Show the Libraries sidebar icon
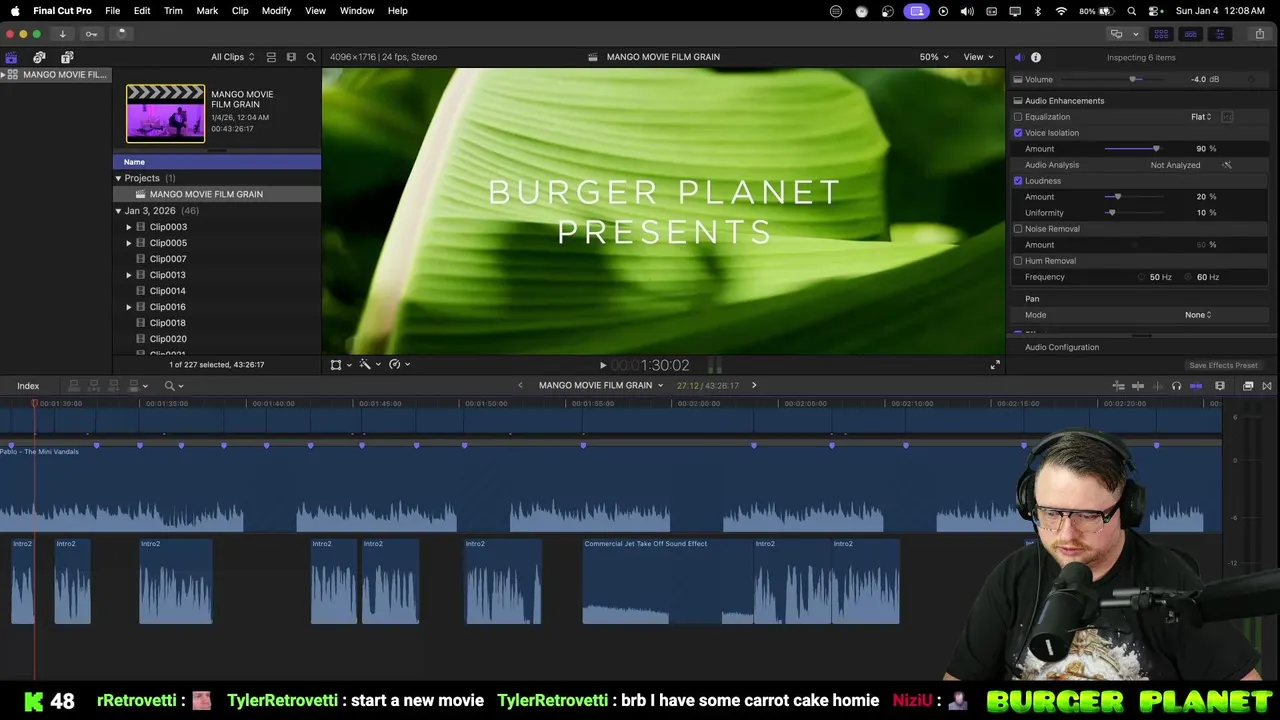 pos(11,57)
